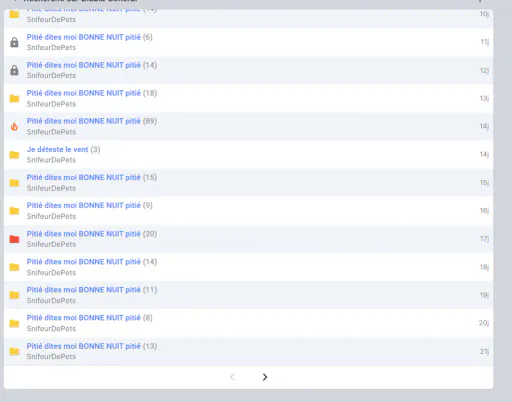Click the 14j date on the (89) topic row
The height and width of the screenshot is (402, 512).
(x=485, y=126)
